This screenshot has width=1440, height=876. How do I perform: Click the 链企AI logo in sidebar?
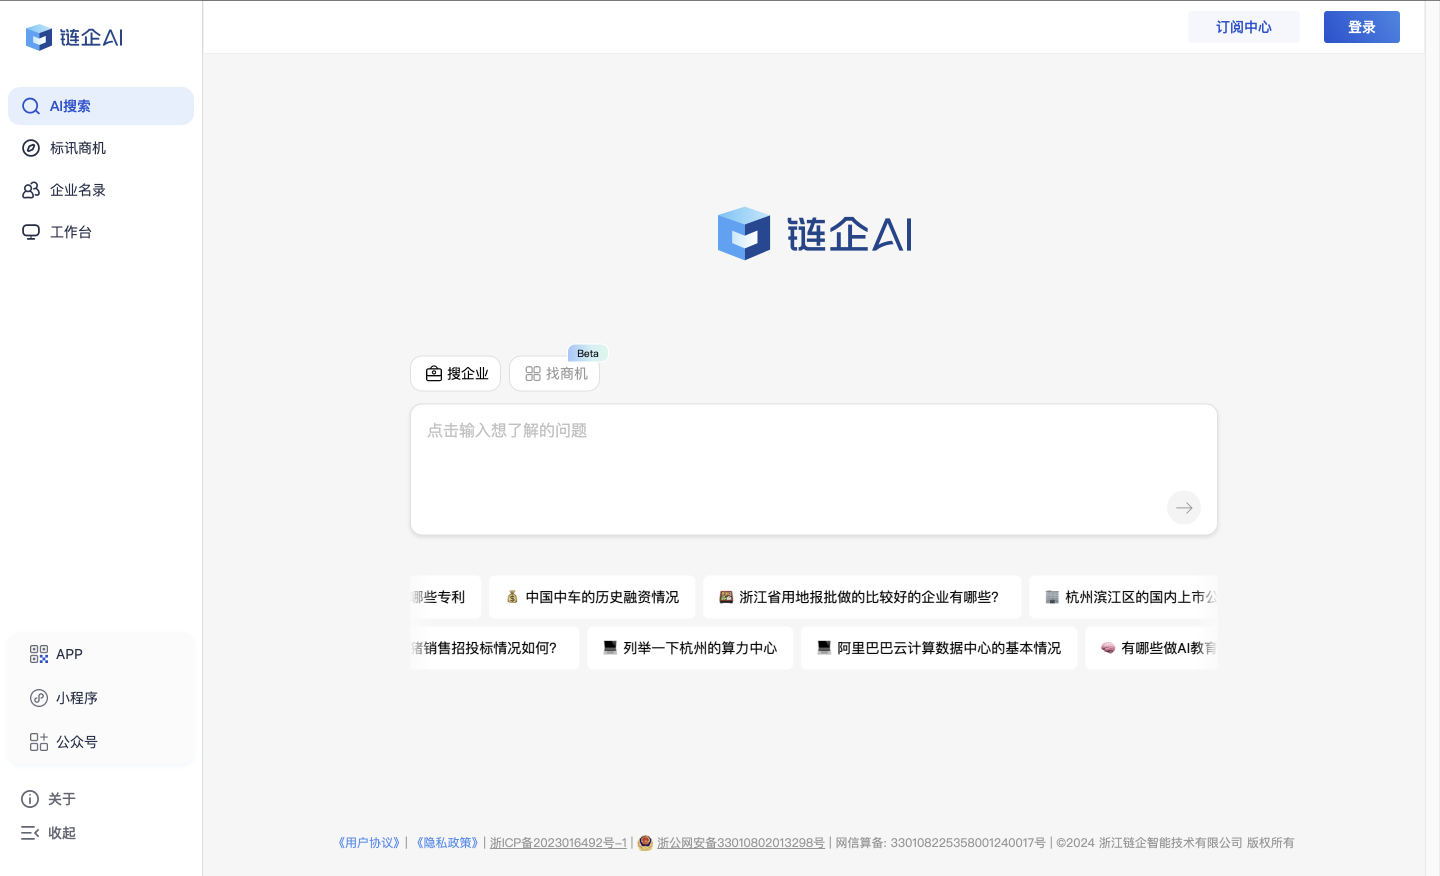pyautogui.click(x=74, y=37)
